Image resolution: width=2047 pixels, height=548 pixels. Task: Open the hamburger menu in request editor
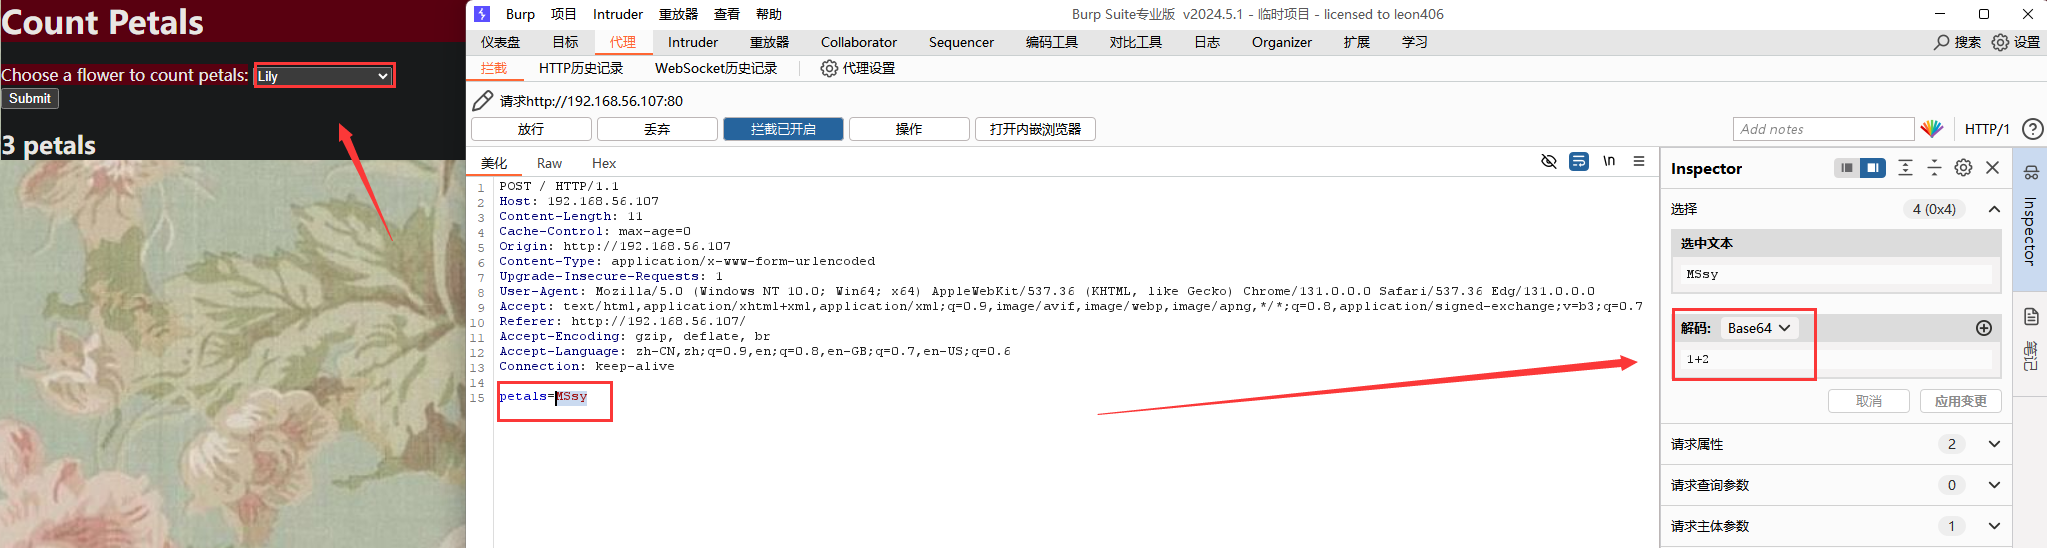pos(1638,161)
